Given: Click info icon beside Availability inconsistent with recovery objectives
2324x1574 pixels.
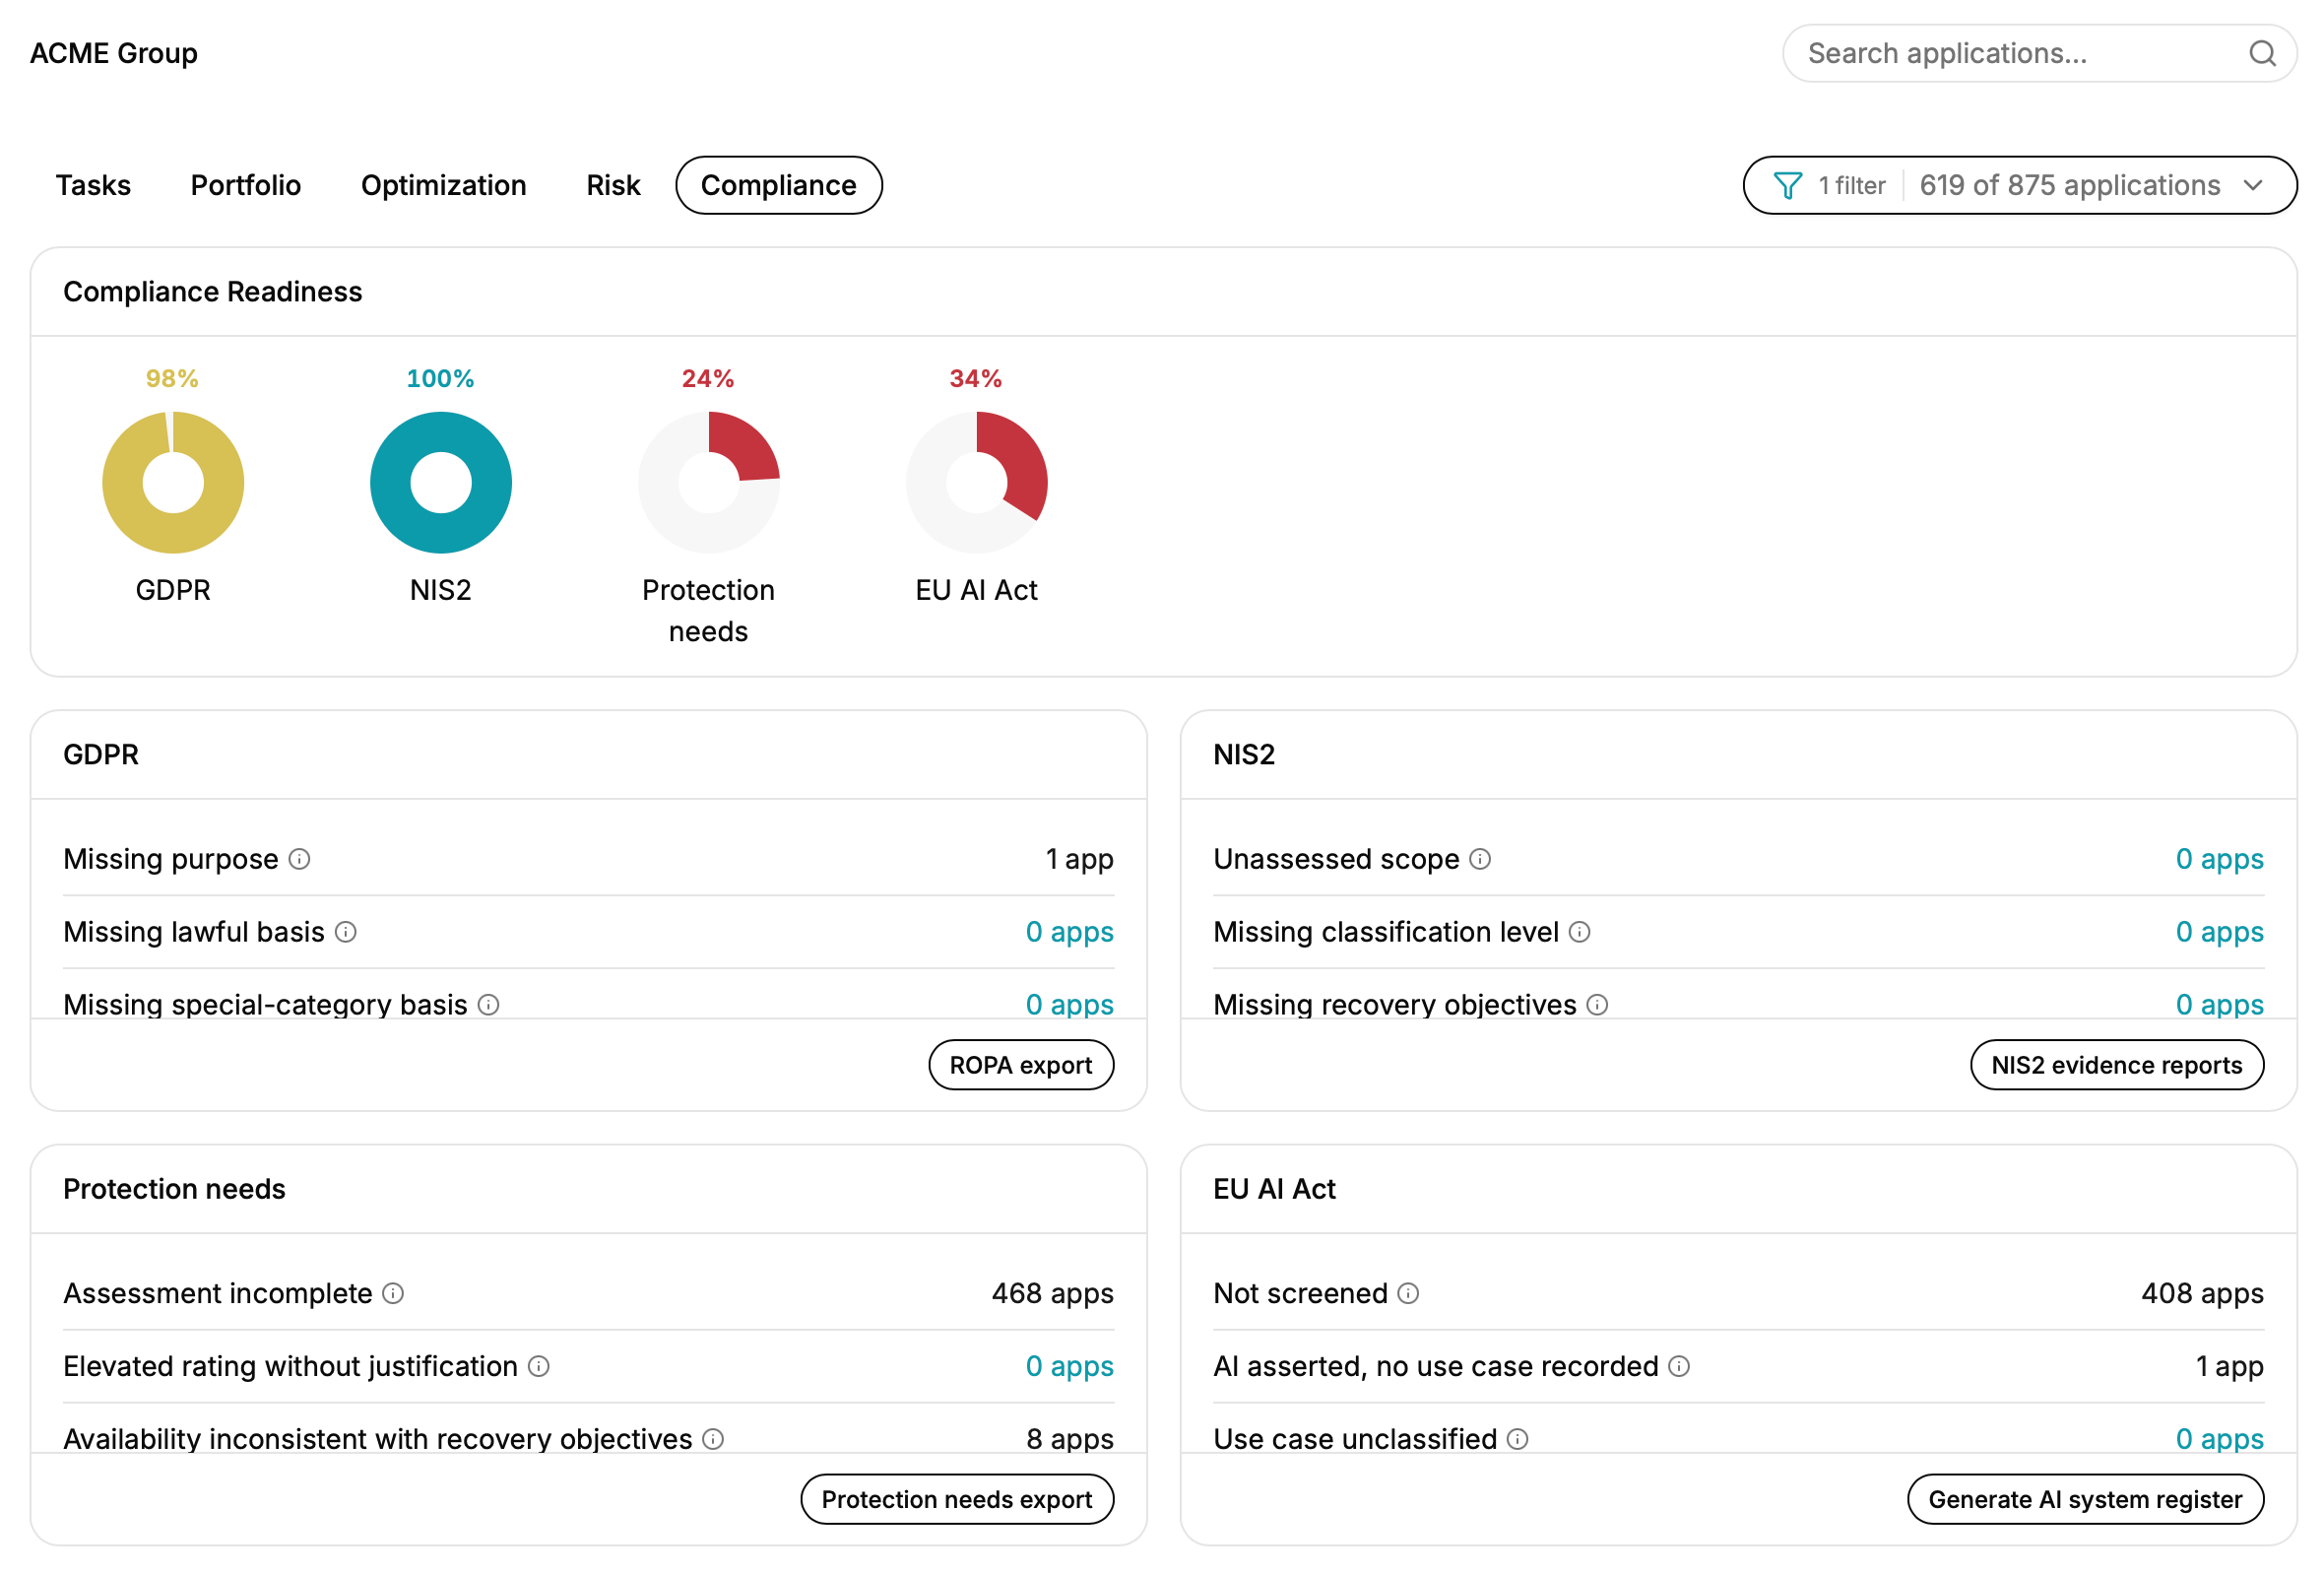Looking at the screenshot, I should 713,1438.
